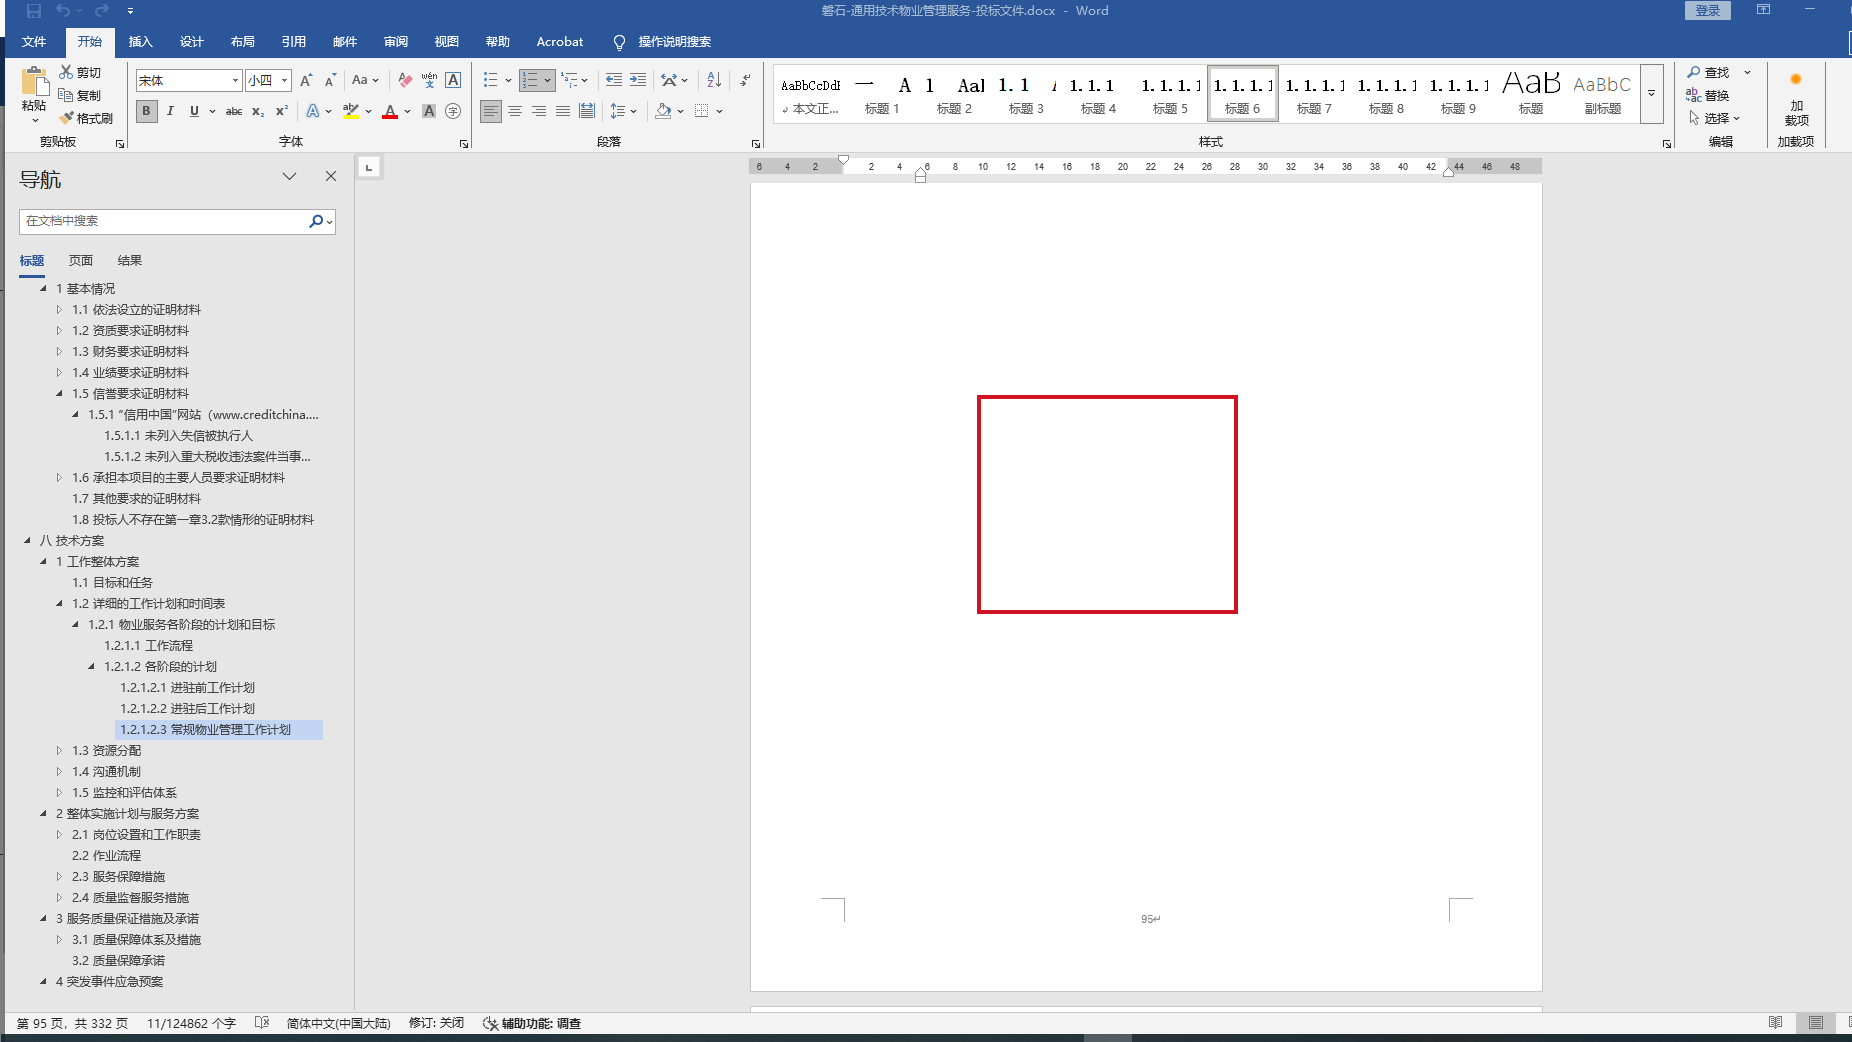Toggle bold formatting
Viewport: 1852px width, 1042px height.
point(146,111)
